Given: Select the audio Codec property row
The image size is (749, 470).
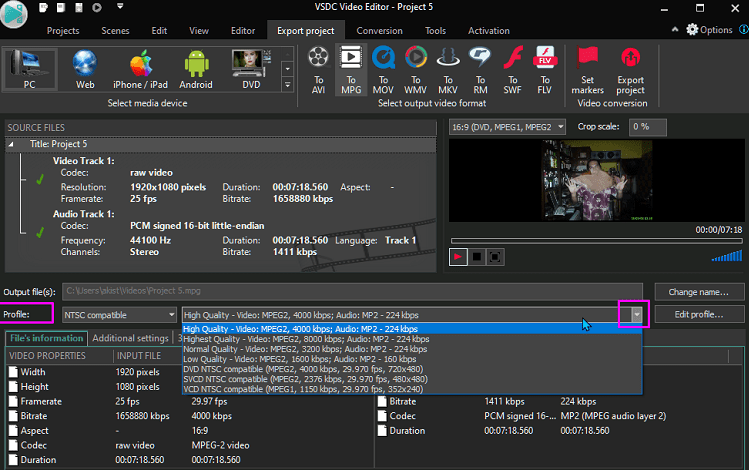Looking at the screenshot, I should [559, 416].
